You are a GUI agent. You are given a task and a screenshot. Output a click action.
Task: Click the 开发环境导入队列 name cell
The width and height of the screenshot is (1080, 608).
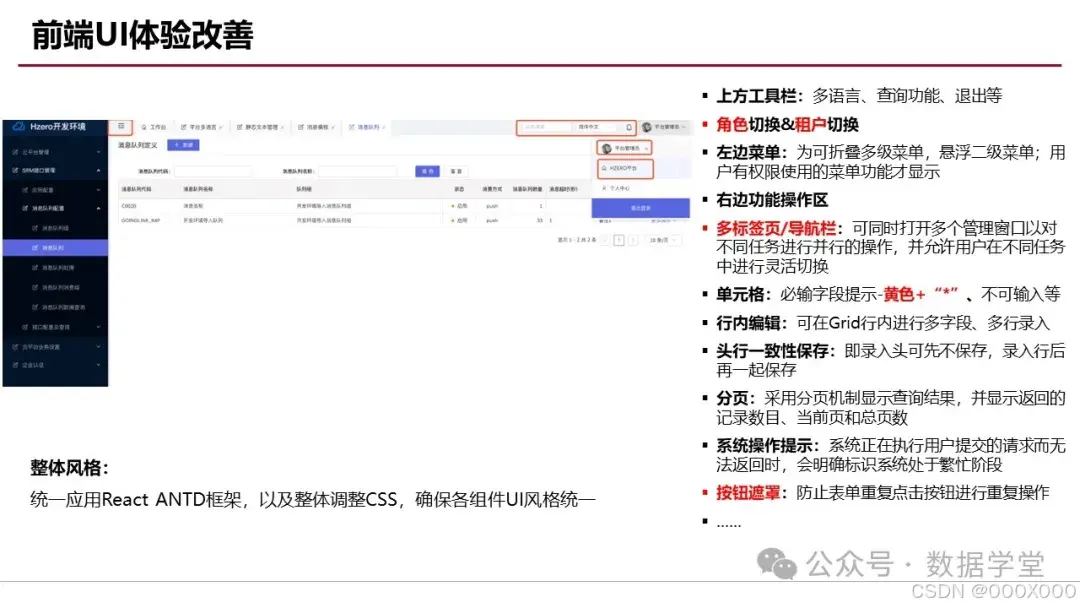tap(203, 220)
